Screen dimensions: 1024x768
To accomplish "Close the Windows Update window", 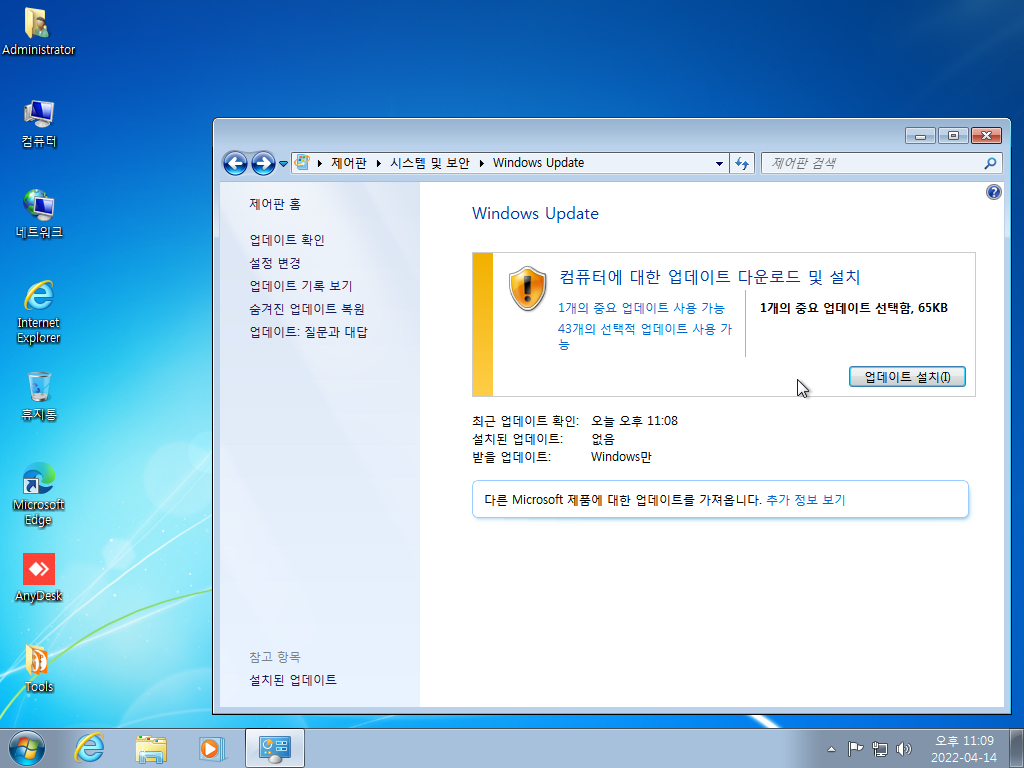I will click(x=986, y=136).
